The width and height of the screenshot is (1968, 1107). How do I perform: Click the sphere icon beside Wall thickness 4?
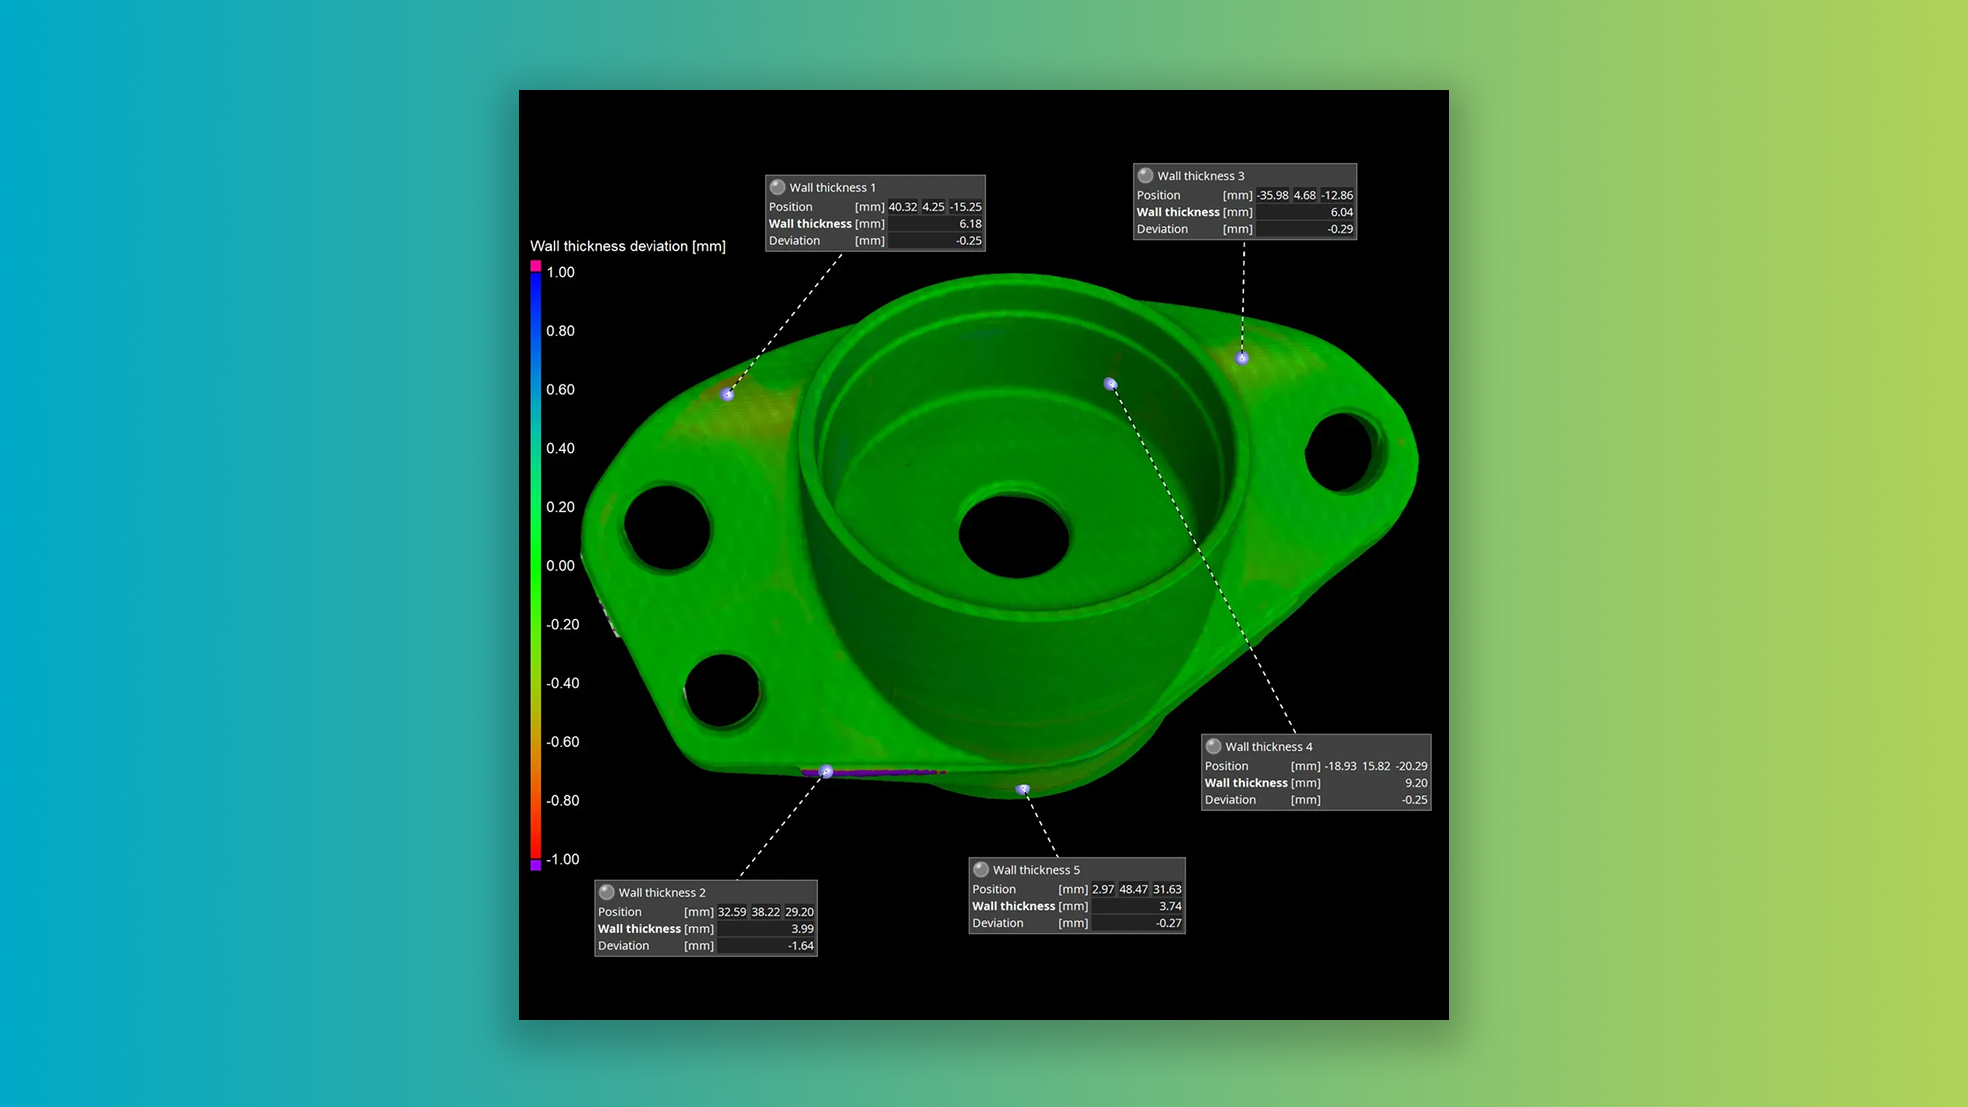pos(1214,746)
